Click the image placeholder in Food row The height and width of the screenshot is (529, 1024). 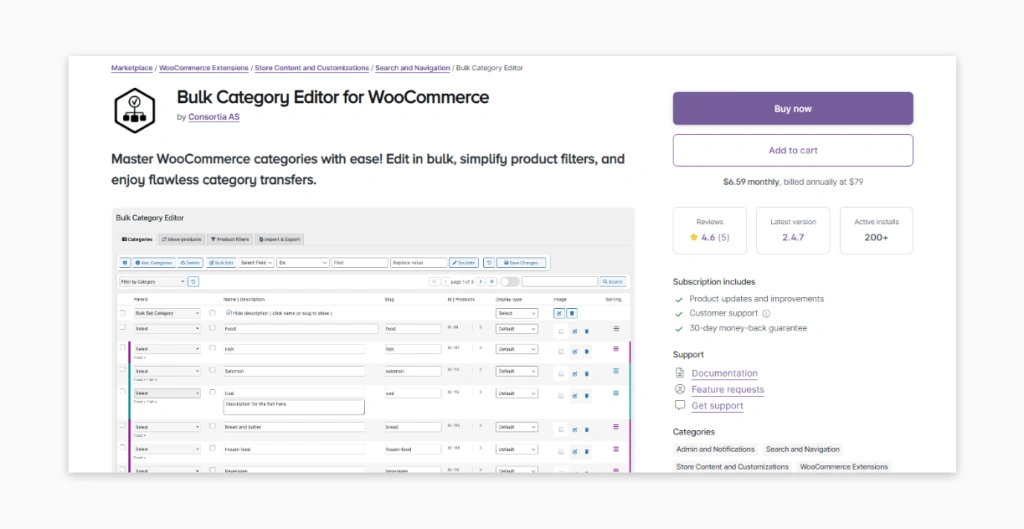(560, 331)
